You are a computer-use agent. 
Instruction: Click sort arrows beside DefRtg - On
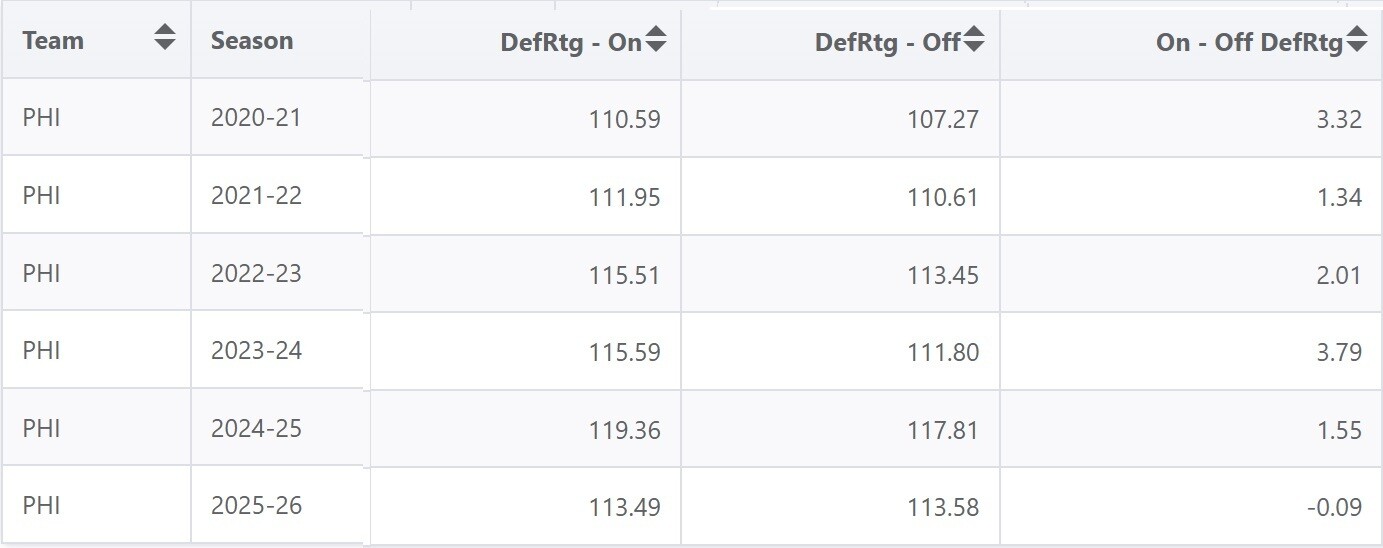[x=656, y=40]
